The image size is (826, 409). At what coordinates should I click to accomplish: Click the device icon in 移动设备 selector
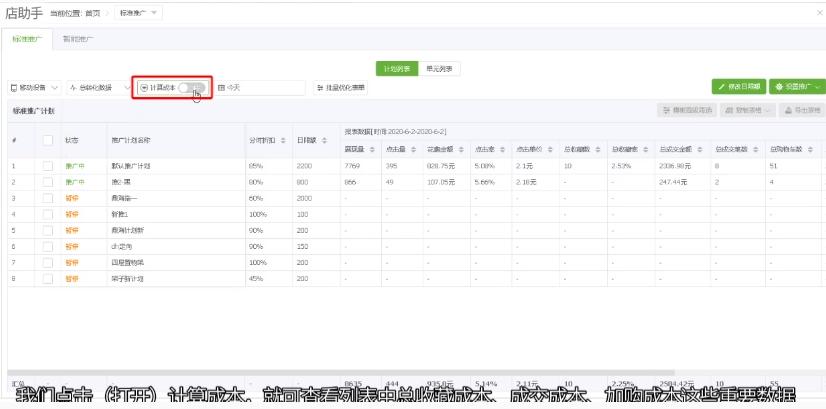pos(14,87)
